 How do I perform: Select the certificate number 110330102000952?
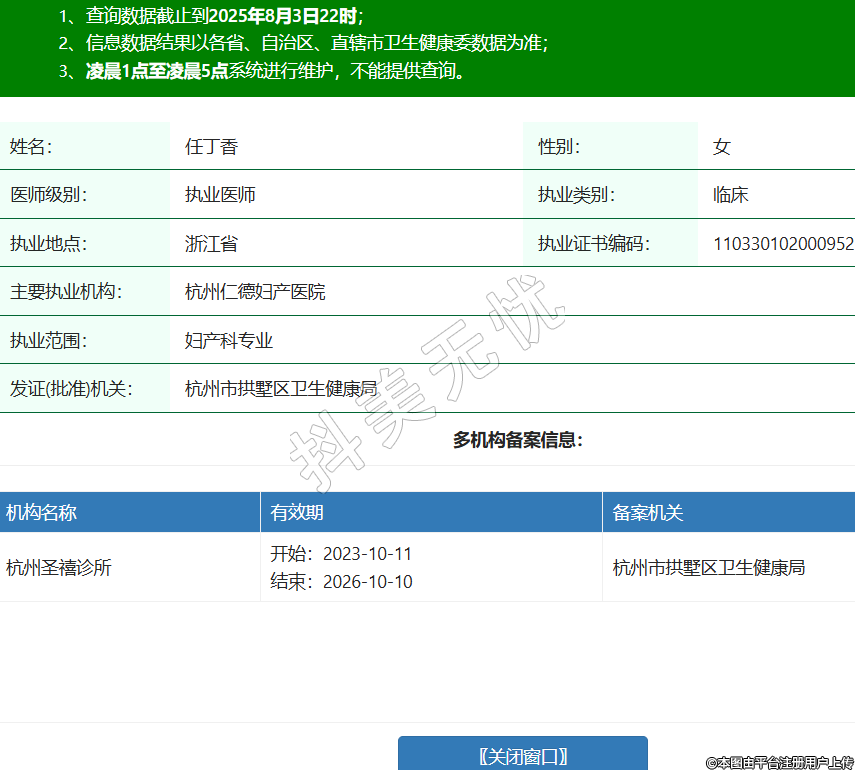(x=783, y=243)
